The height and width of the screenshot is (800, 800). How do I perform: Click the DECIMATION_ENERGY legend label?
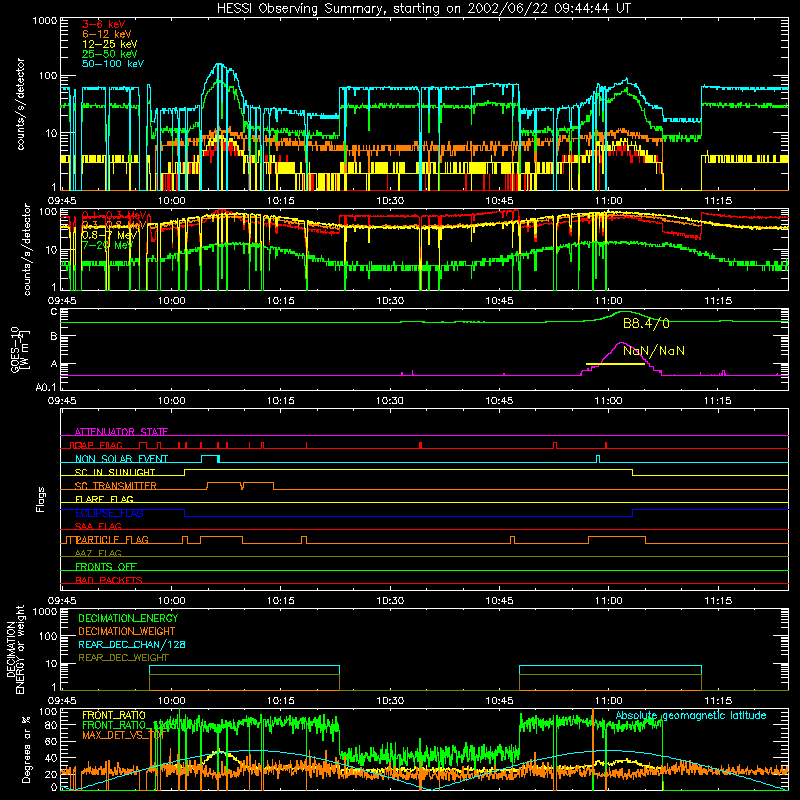(x=128, y=618)
